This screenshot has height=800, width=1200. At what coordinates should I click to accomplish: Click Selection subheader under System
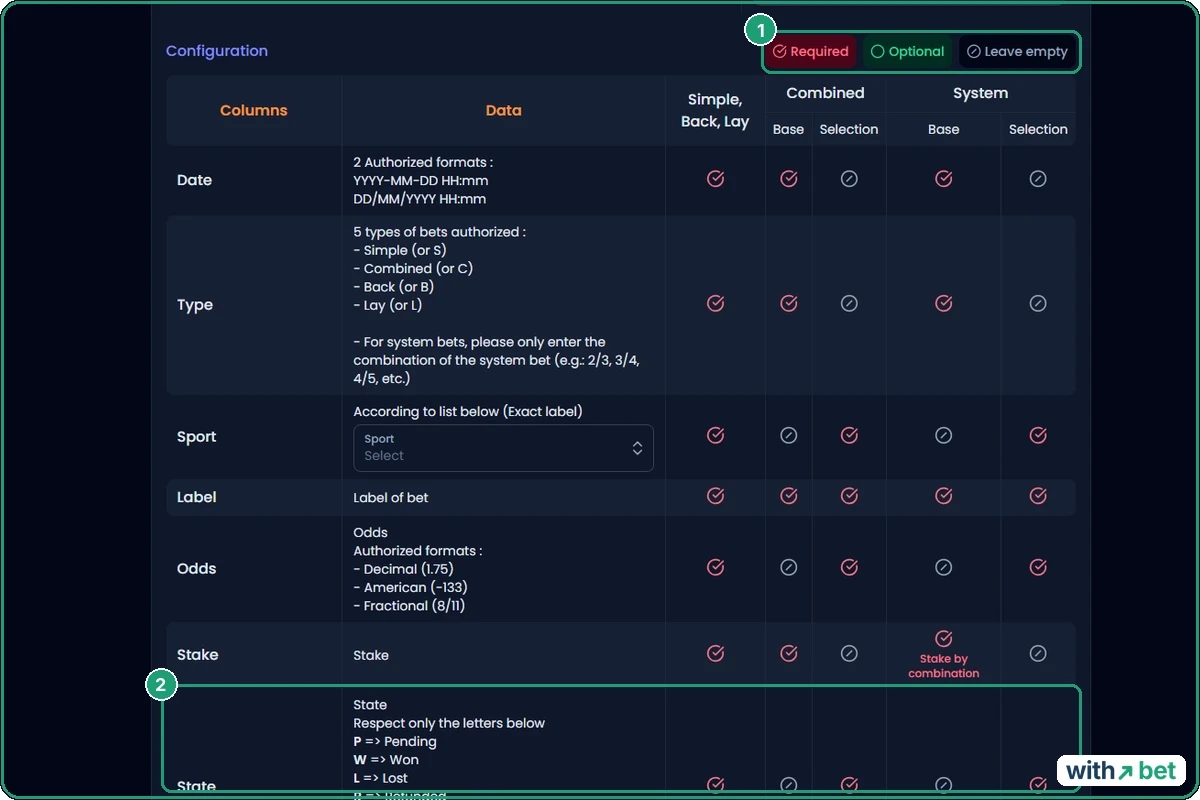[x=1038, y=129]
